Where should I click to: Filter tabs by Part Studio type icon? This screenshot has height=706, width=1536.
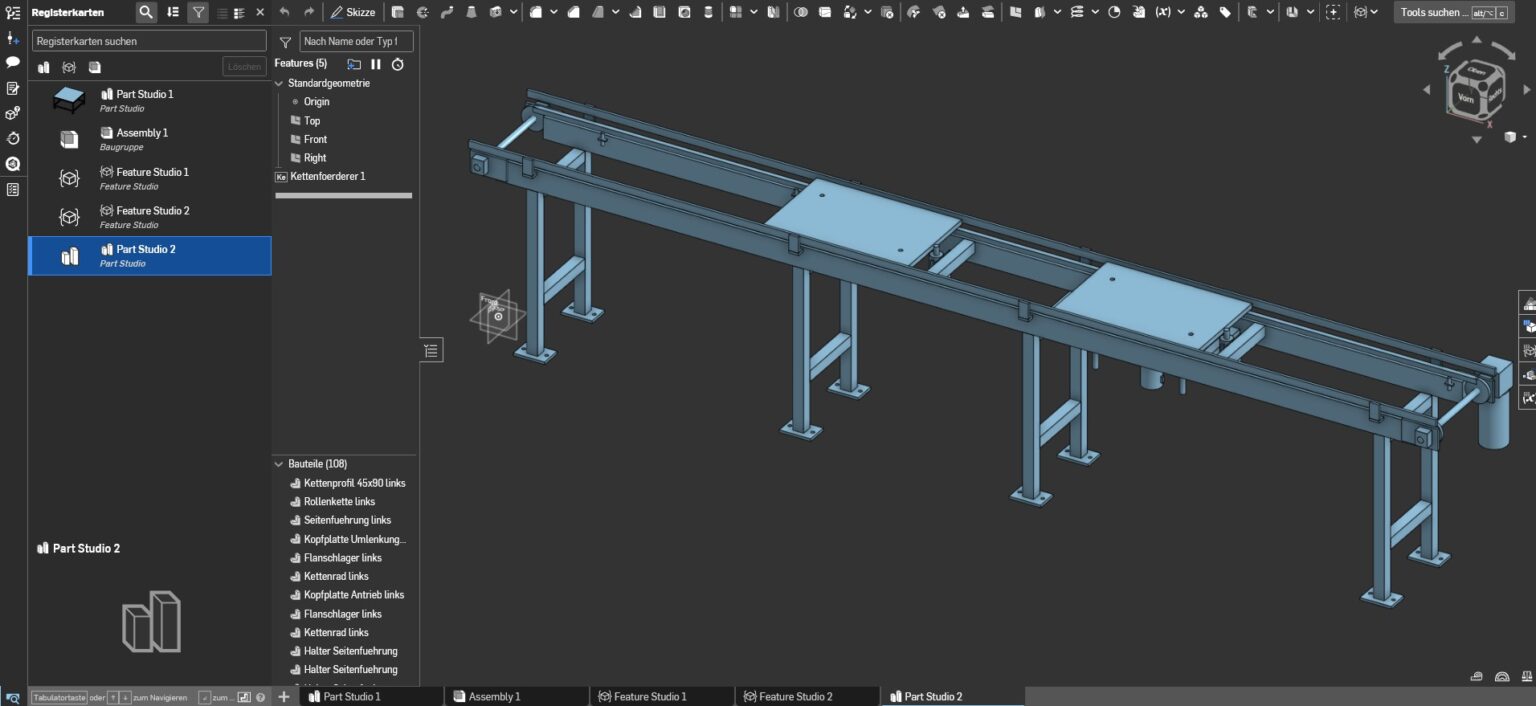pyautogui.click(x=44, y=67)
